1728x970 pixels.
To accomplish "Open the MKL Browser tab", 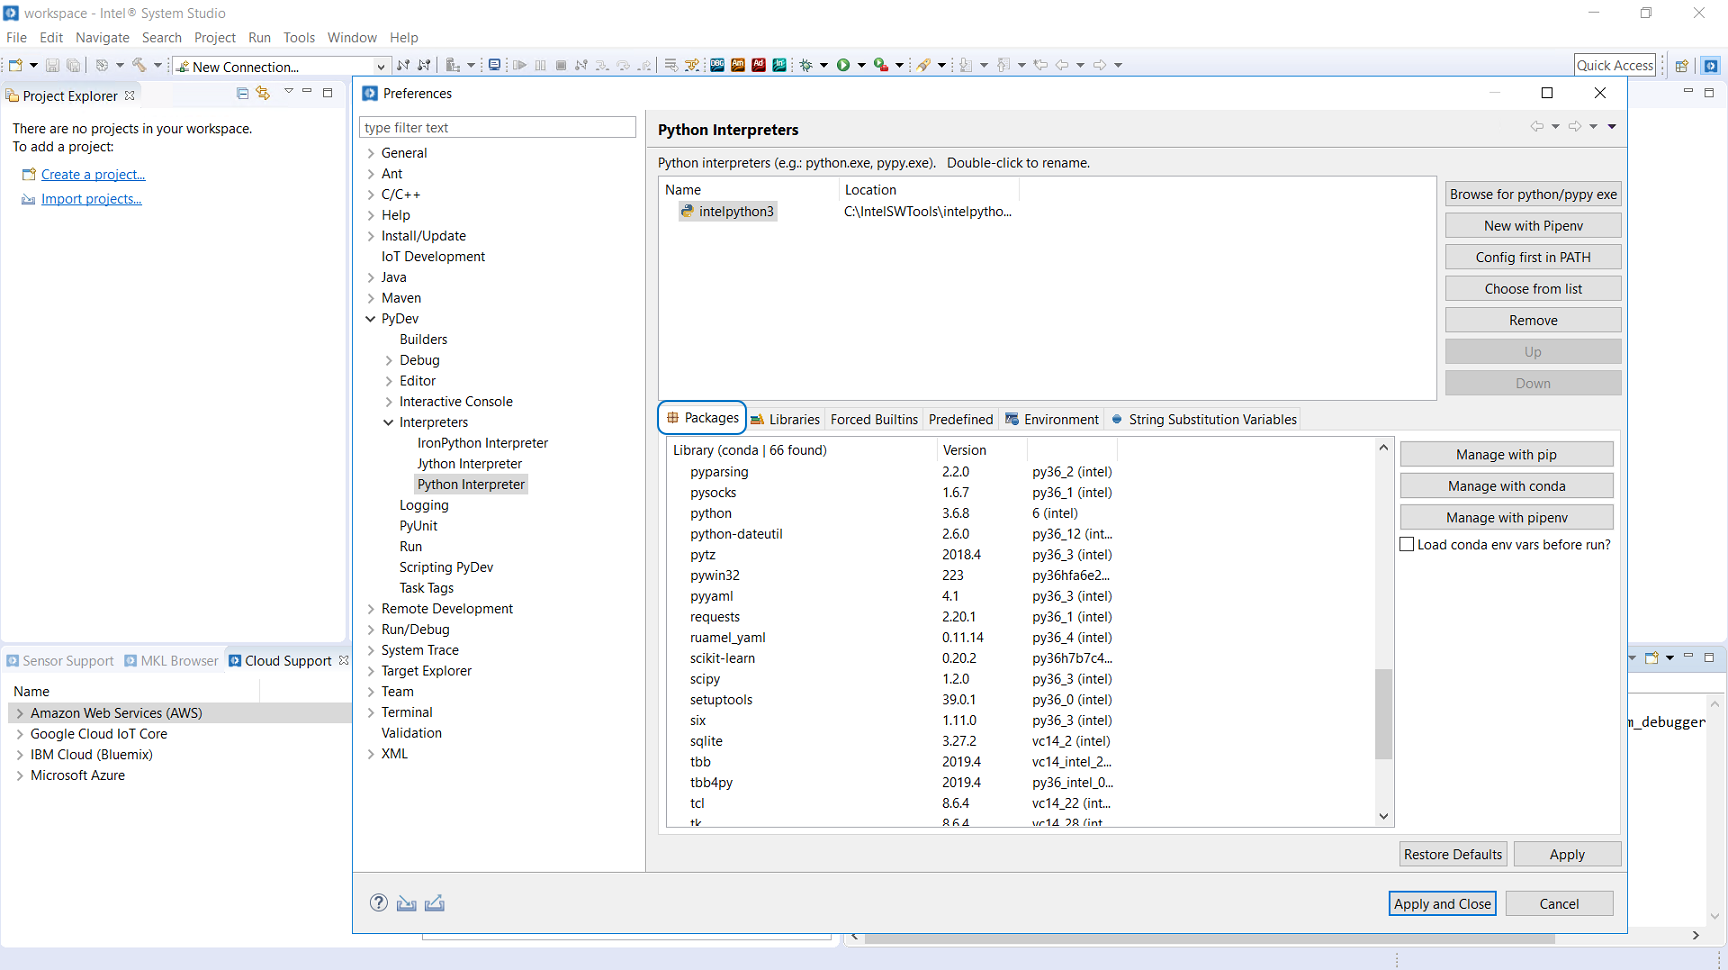I will [x=171, y=661].
